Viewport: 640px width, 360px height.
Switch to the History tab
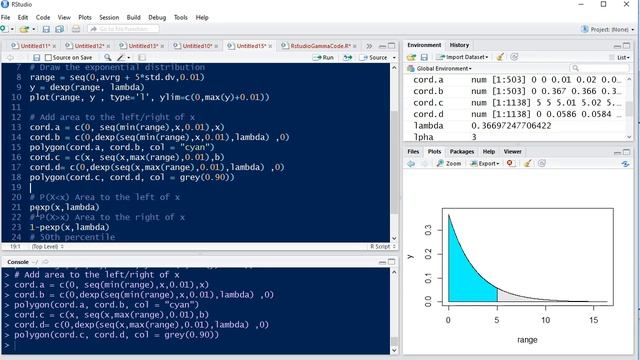(x=459, y=45)
